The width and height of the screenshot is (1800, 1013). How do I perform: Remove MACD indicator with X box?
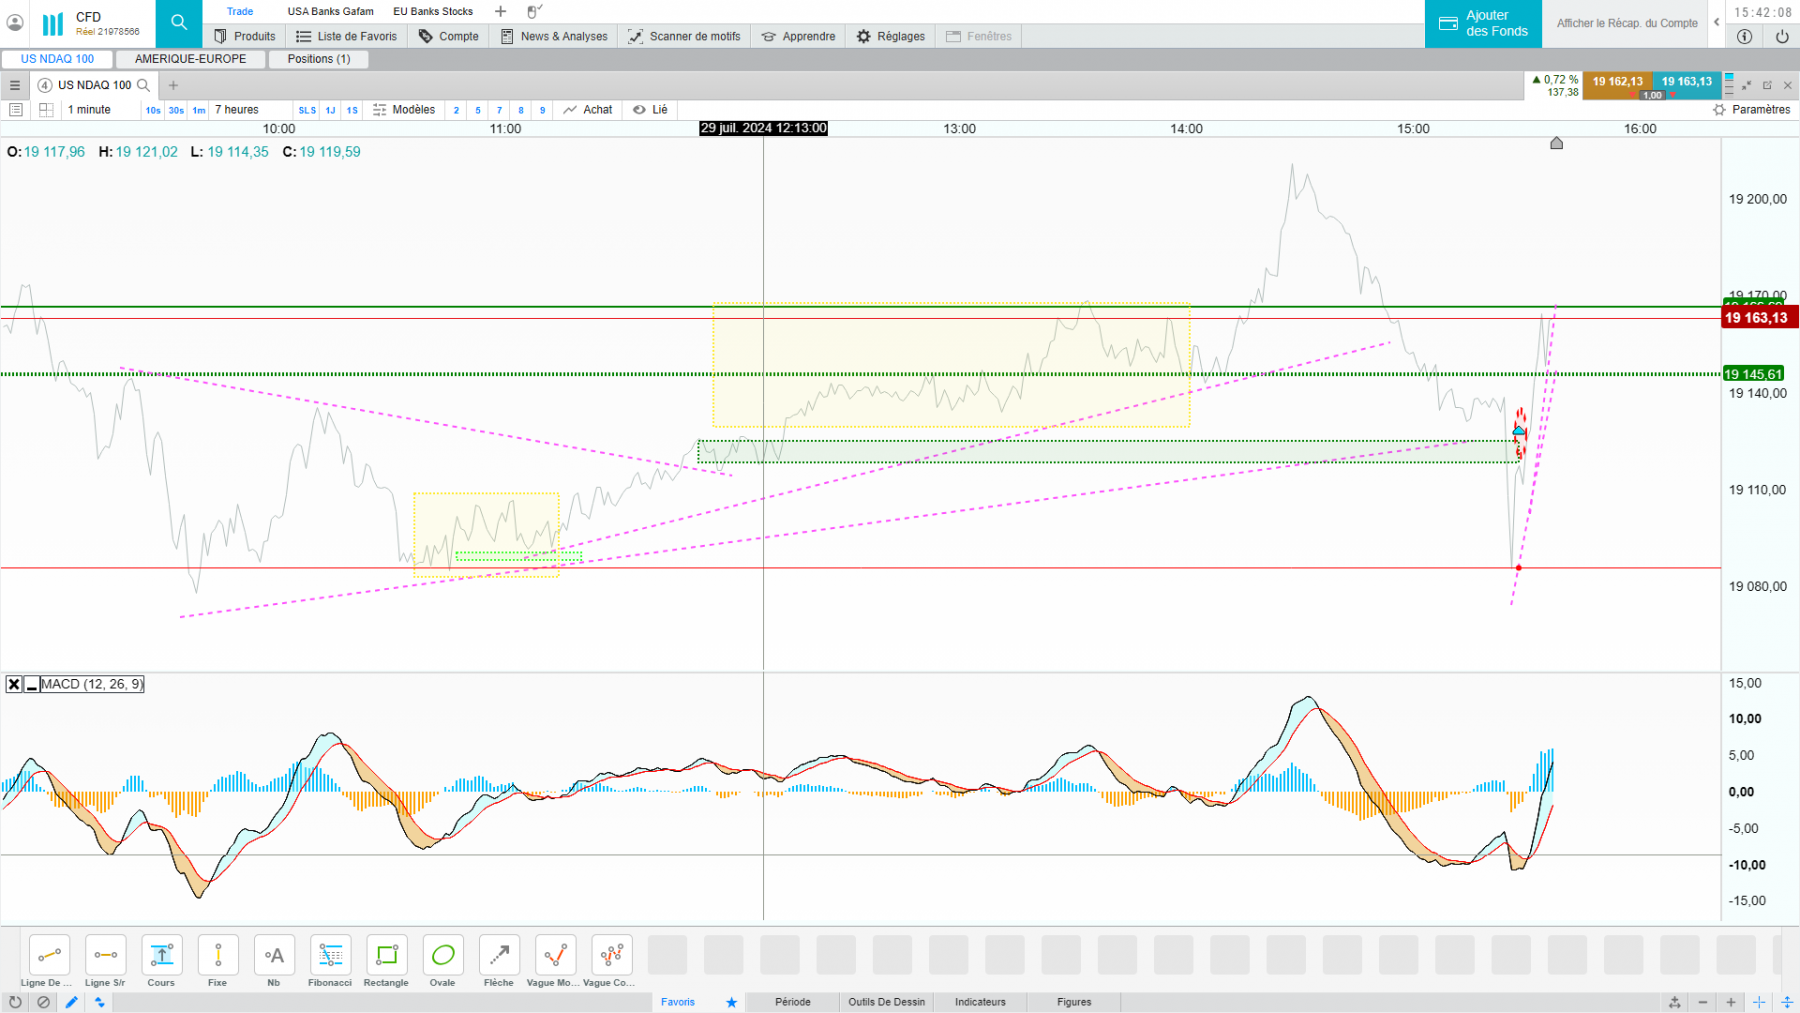(14, 685)
